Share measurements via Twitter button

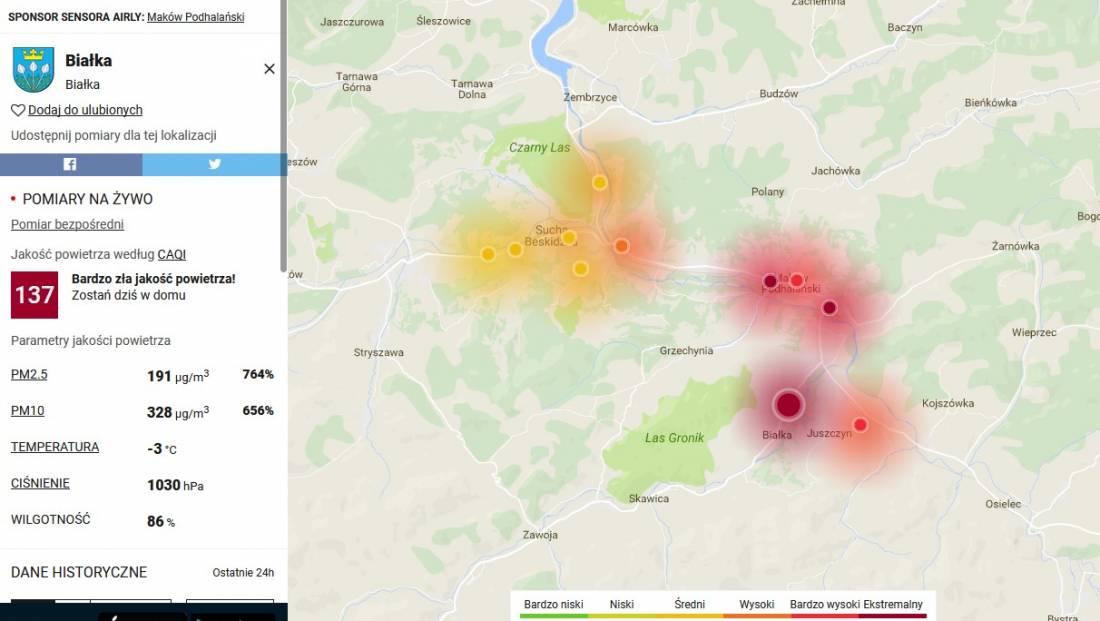(x=213, y=164)
